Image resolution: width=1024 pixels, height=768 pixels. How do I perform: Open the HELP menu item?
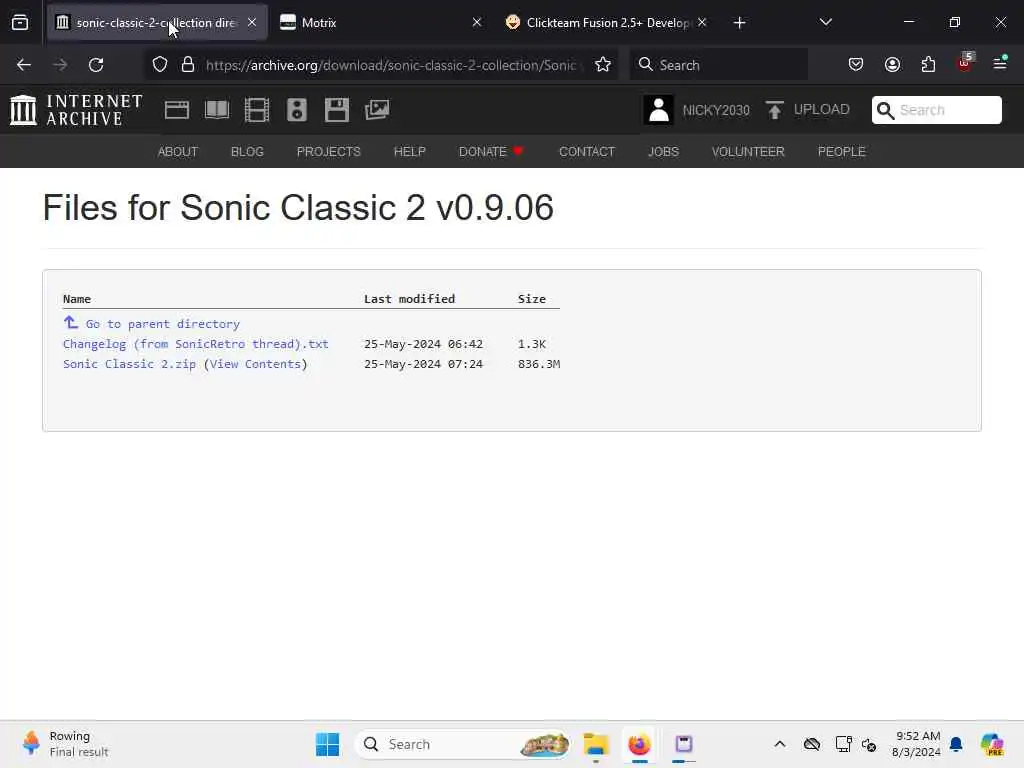tap(409, 152)
